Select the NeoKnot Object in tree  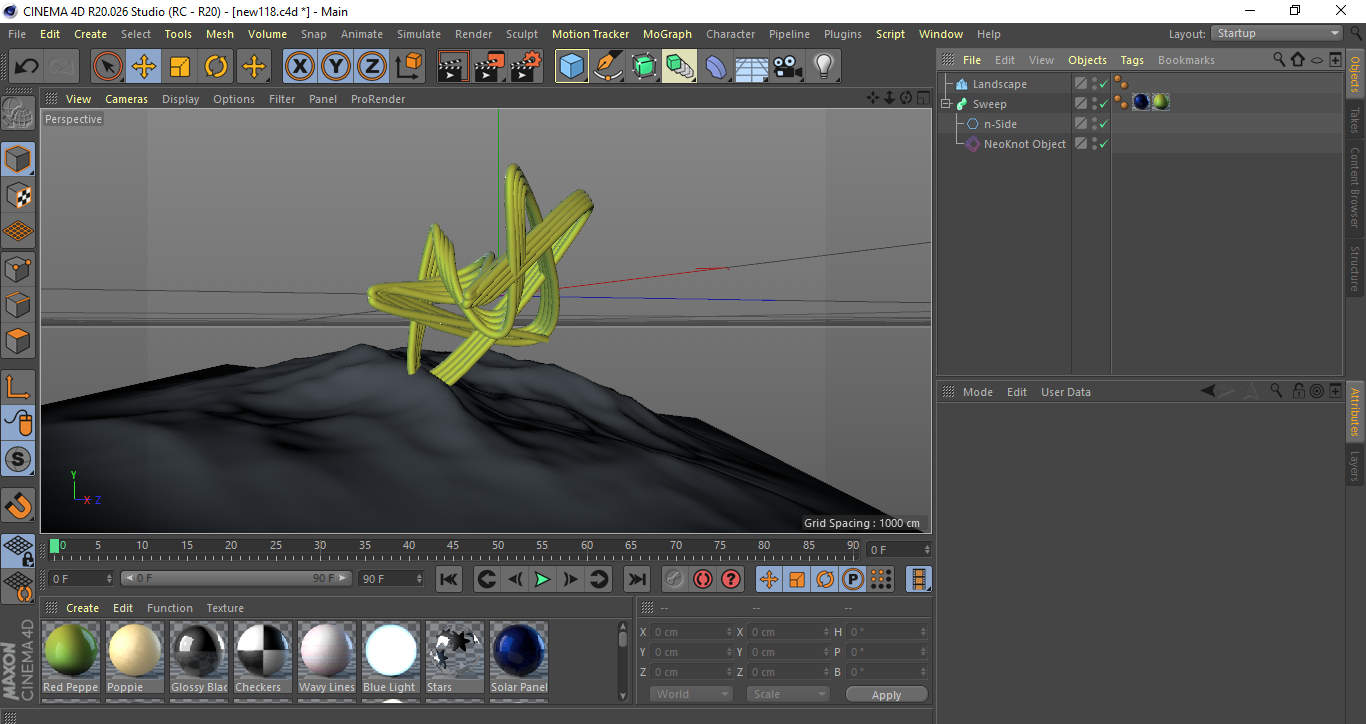point(1024,144)
